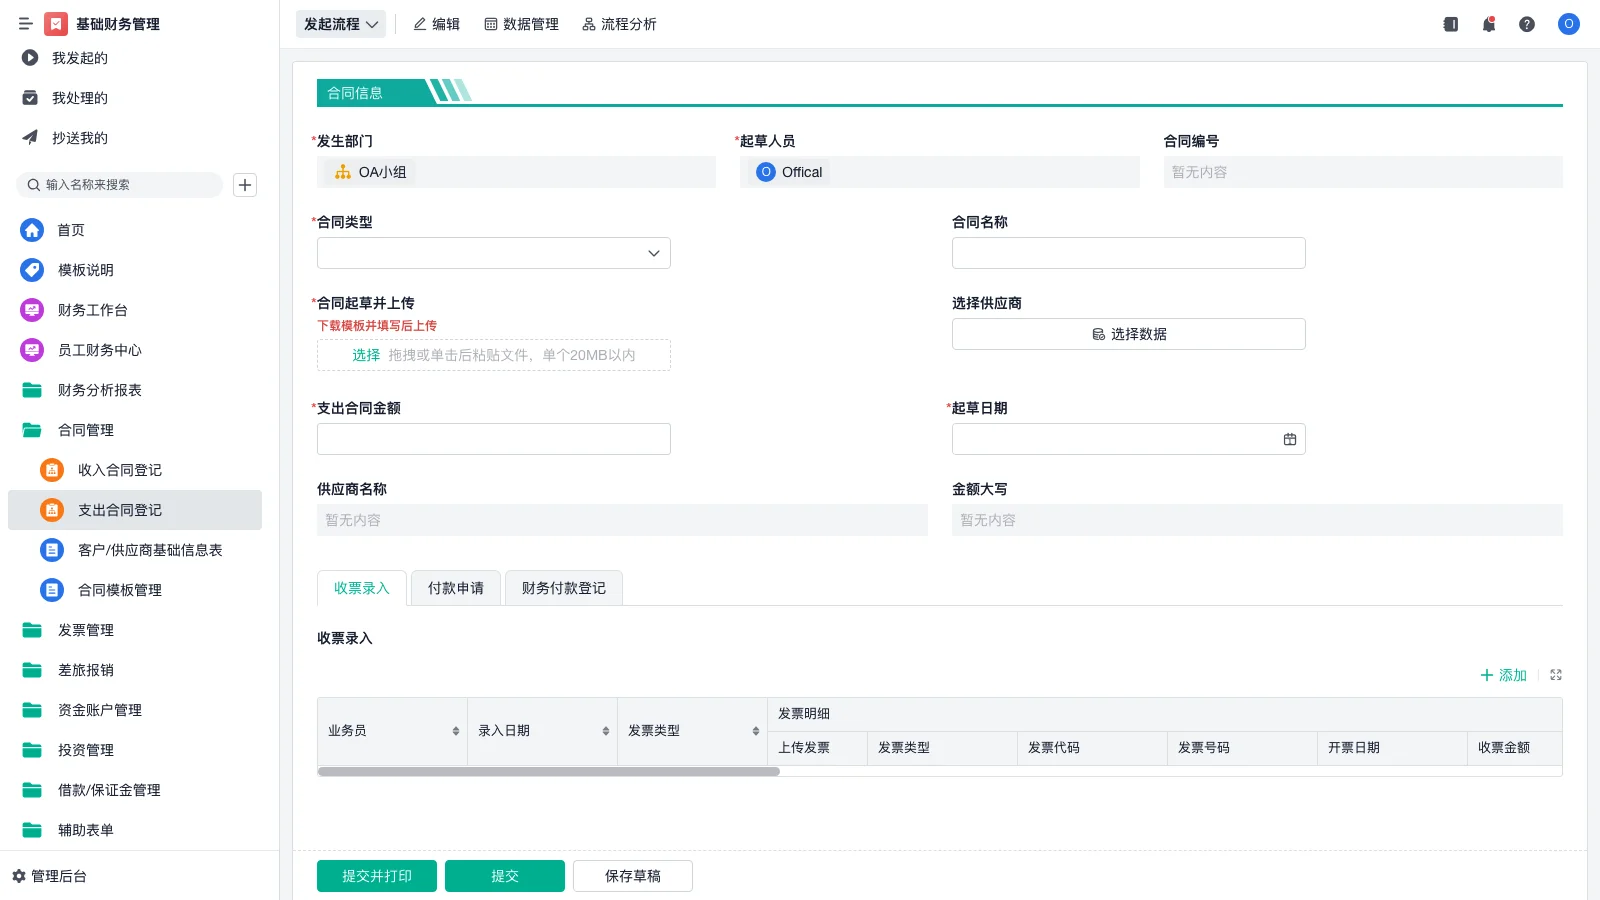Open 我发起的 from the sidebar
The height and width of the screenshot is (900, 1600).
point(80,58)
